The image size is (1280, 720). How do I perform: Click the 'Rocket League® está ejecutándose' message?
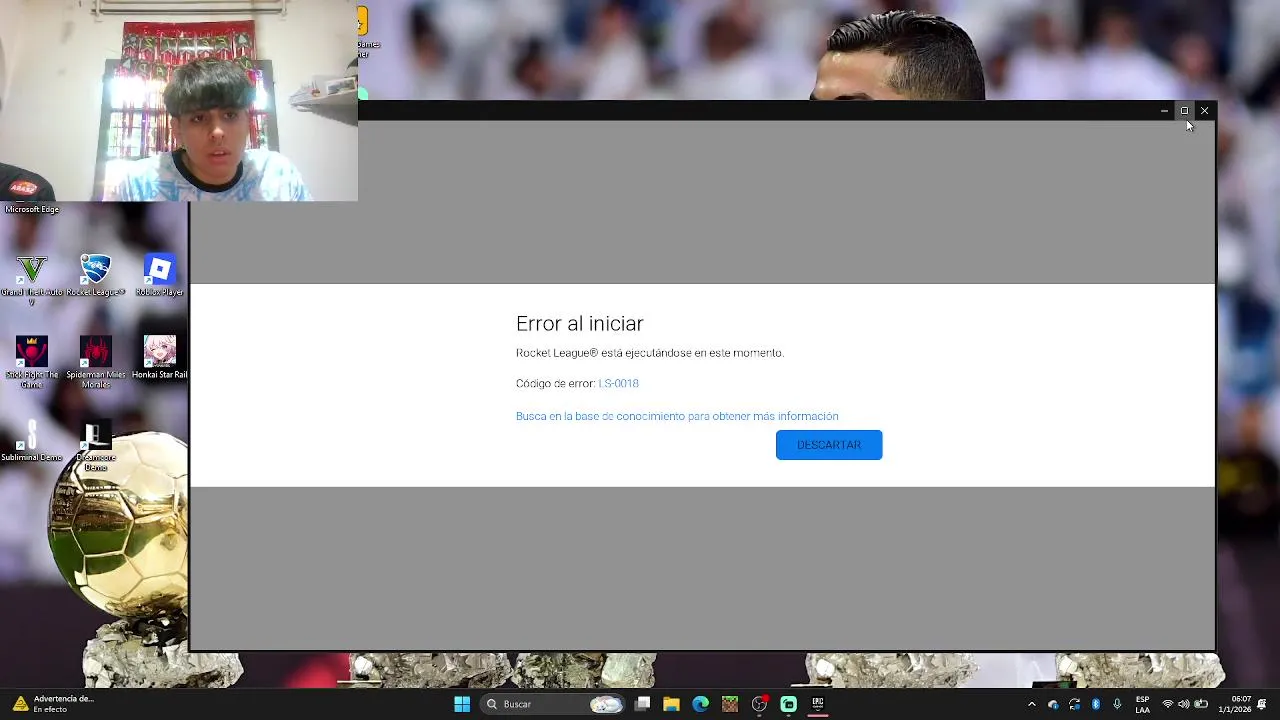click(649, 353)
